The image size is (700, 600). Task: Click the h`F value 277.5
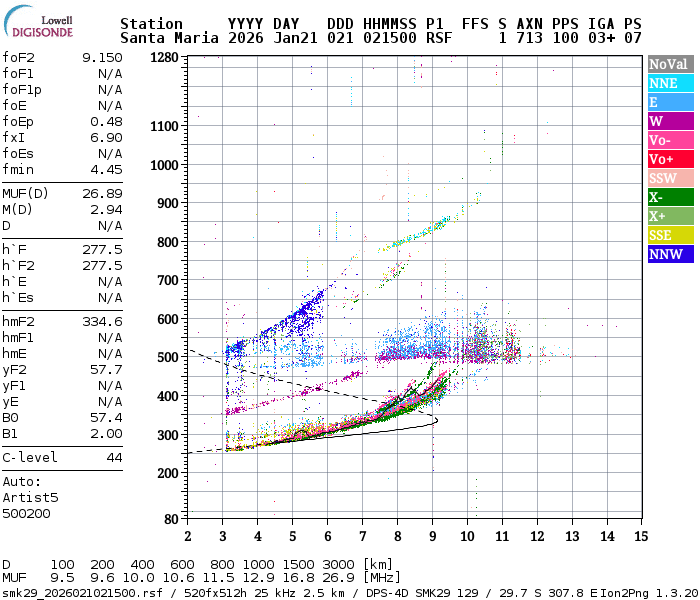coord(102,250)
